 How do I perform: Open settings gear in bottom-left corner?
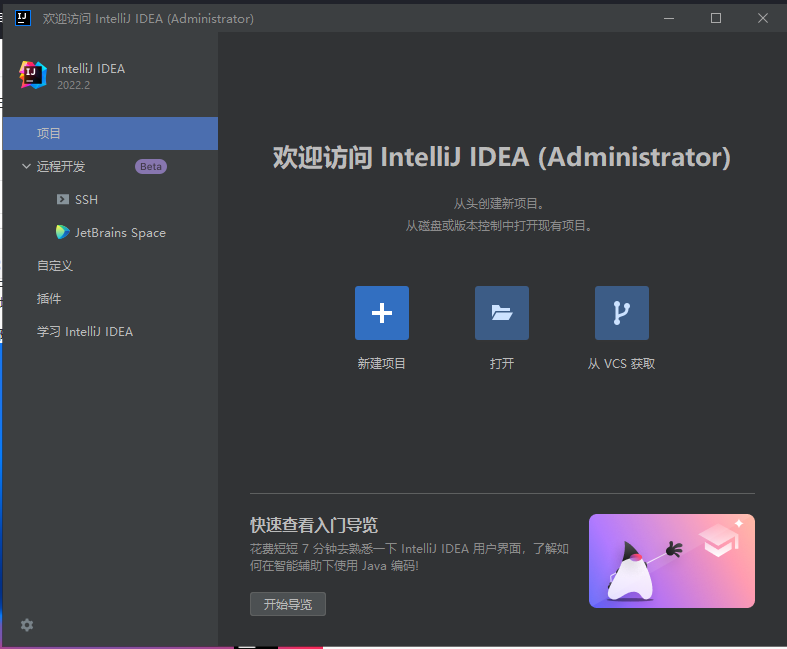coord(27,625)
